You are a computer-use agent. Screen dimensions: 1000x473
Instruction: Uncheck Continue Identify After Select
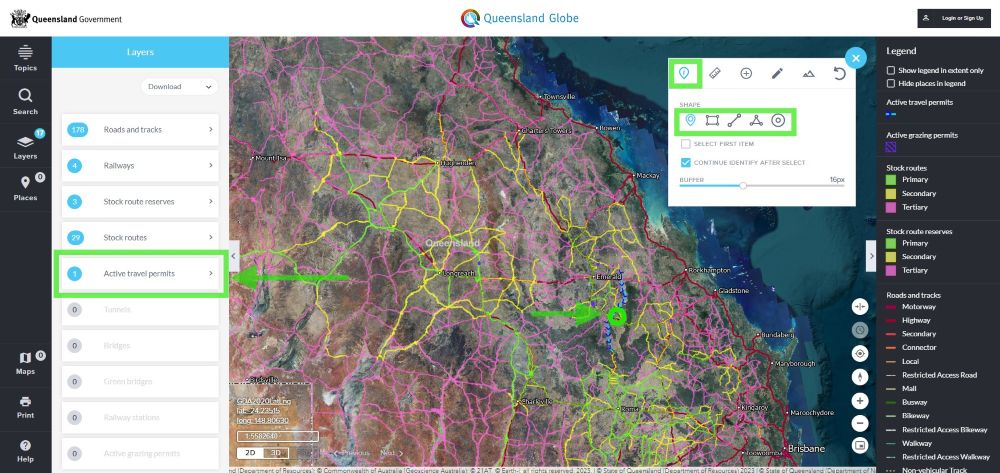point(685,162)
